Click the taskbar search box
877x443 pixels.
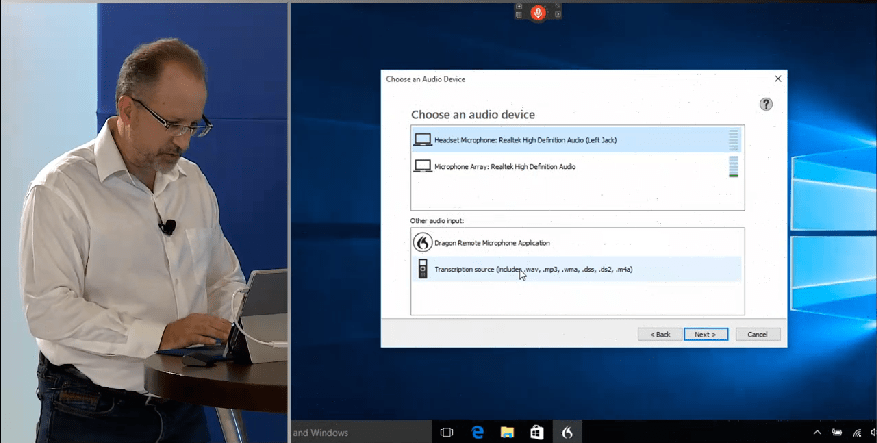click(x=361, y=432)
